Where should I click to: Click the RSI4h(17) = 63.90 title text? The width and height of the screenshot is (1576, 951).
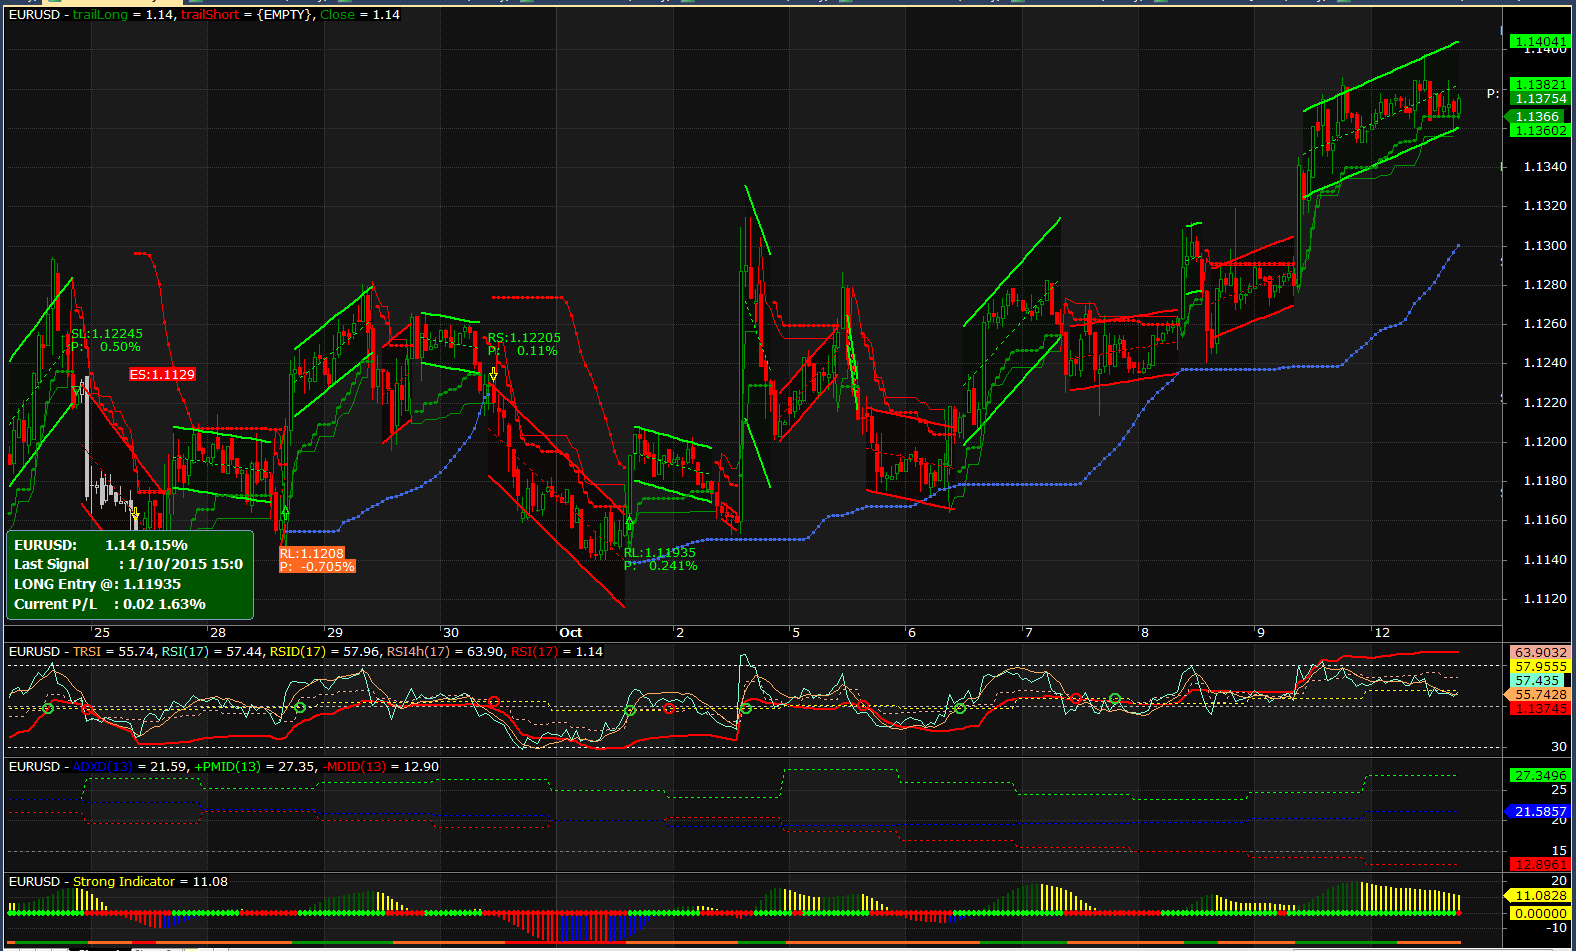tap(445, 652)
